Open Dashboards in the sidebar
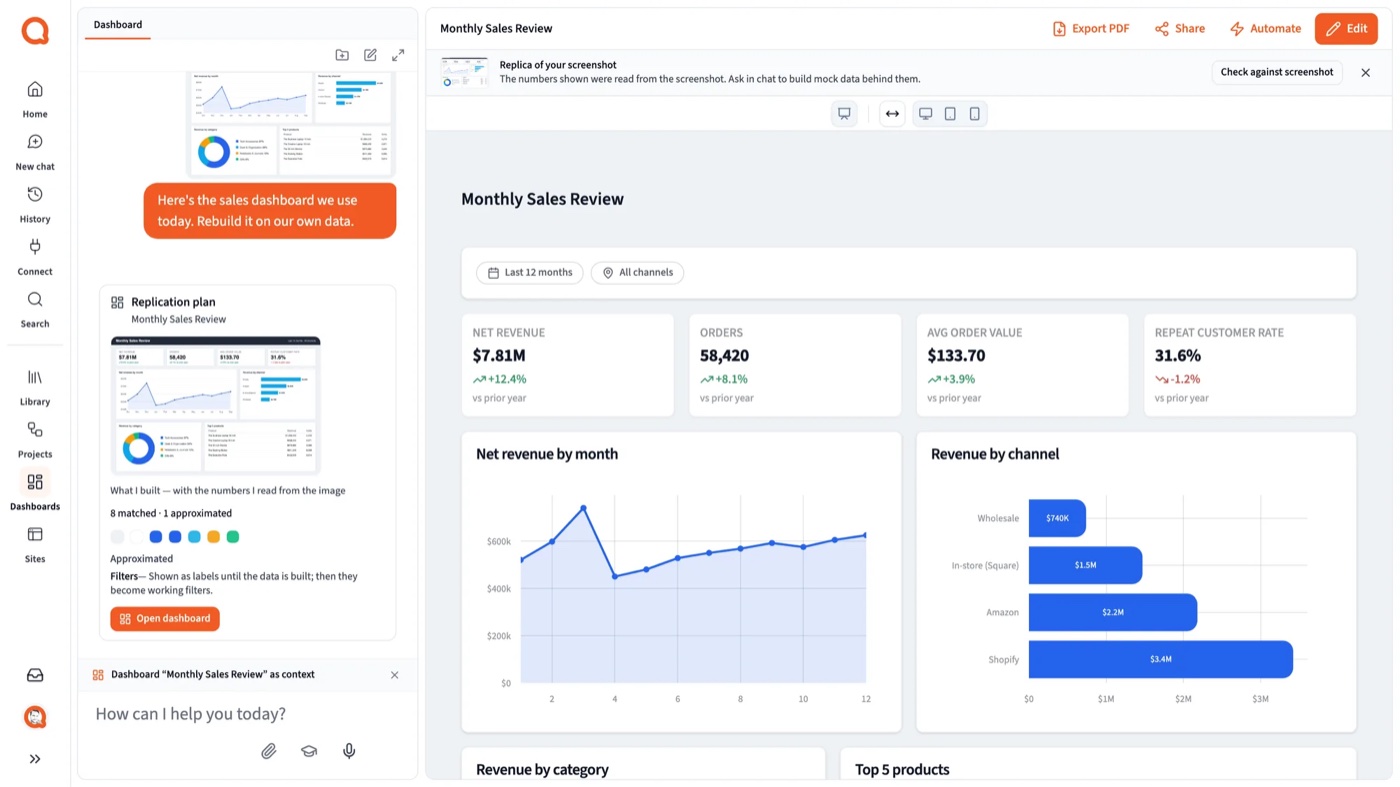1400x787 pixels. point(35,492)
